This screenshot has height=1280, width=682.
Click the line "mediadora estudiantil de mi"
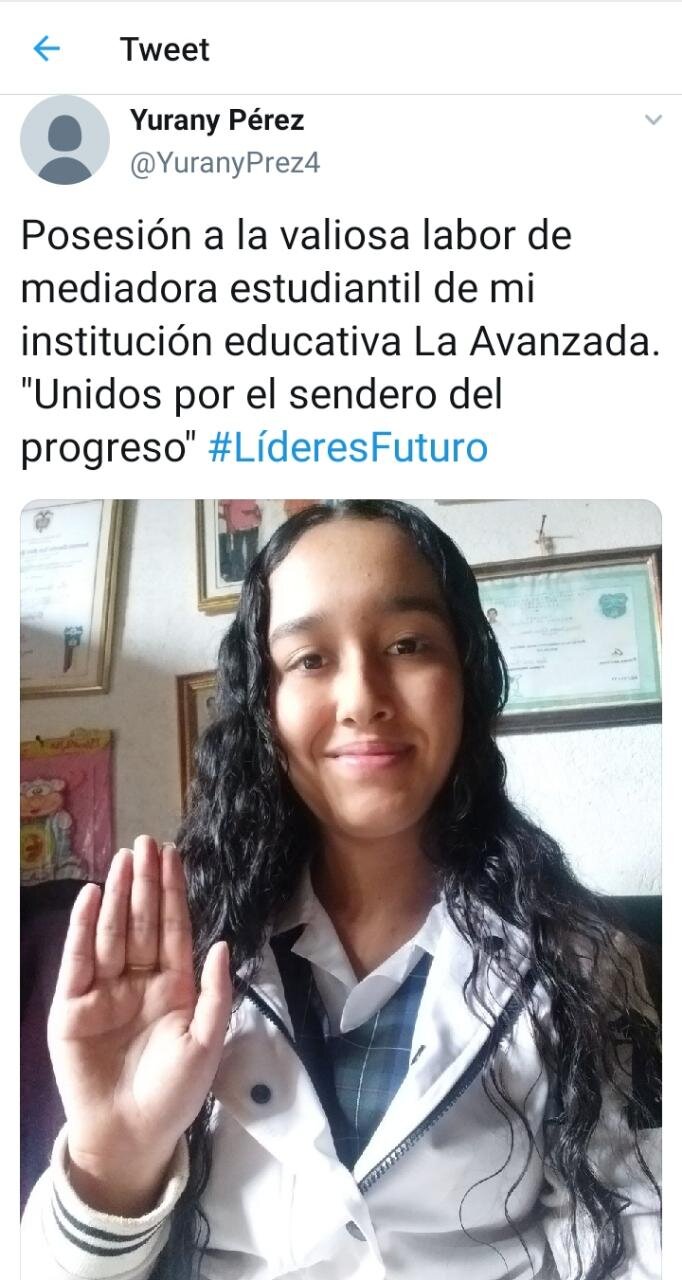tap(278, 289)
